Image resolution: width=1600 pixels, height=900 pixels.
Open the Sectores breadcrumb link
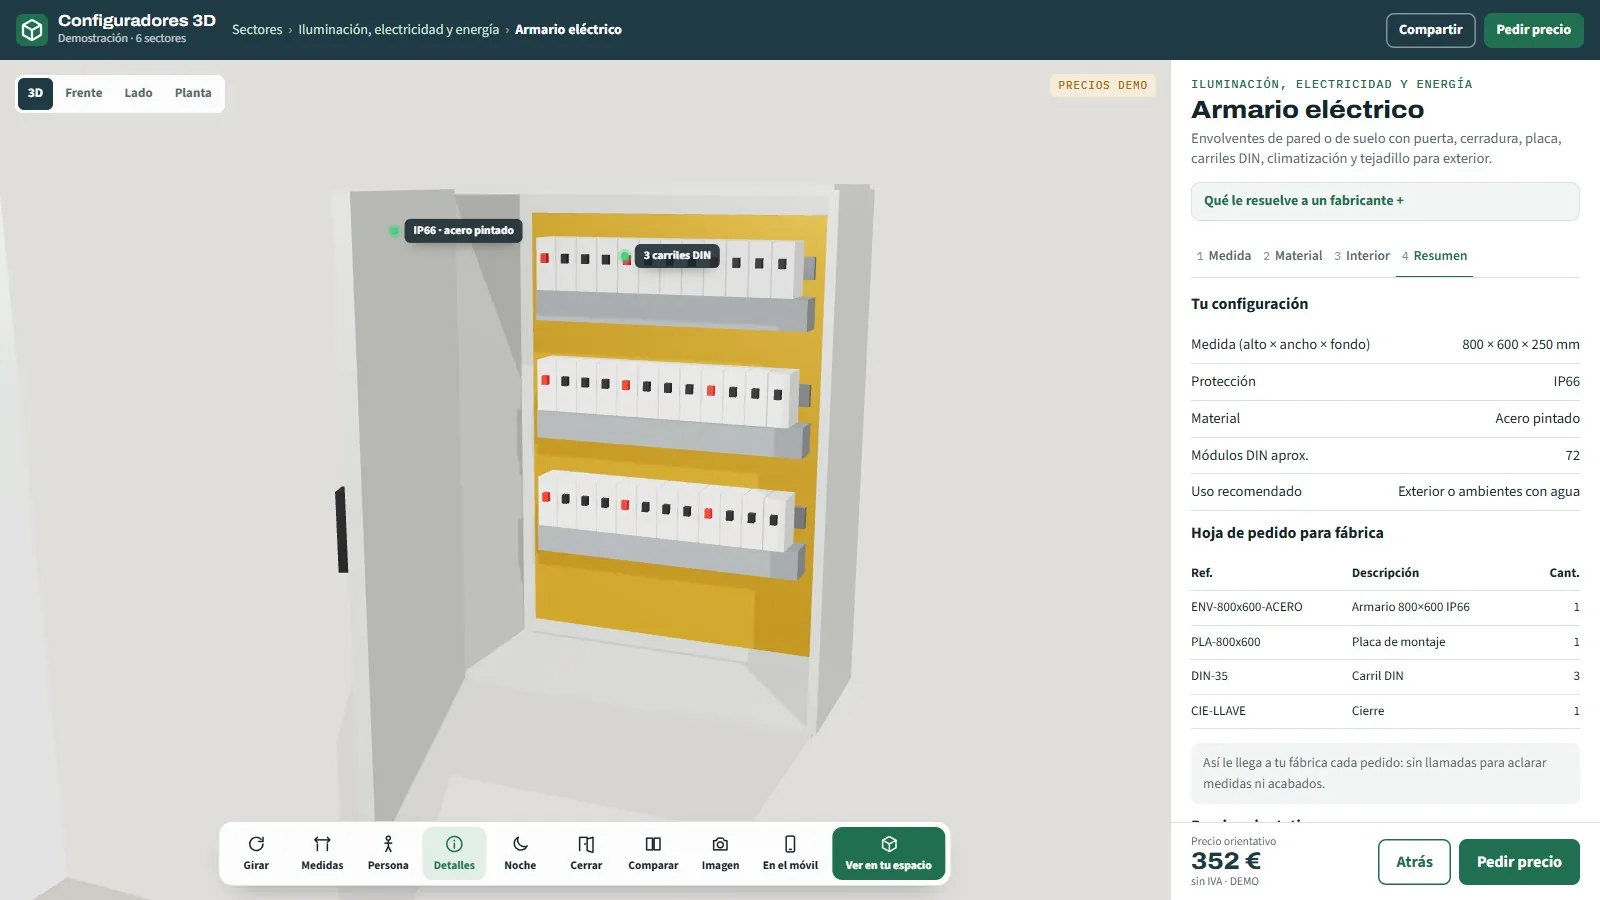click(257, 30)
